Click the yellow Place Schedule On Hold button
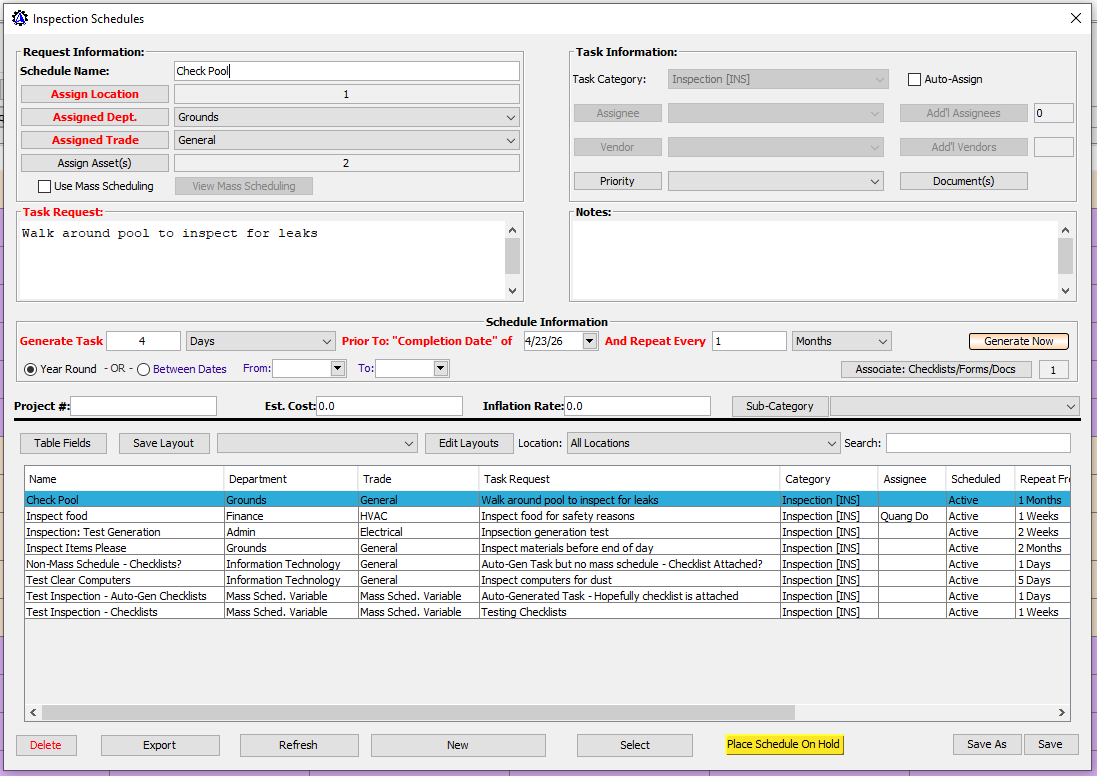Viewport: 1097px width, 776px height. point(784,744)
